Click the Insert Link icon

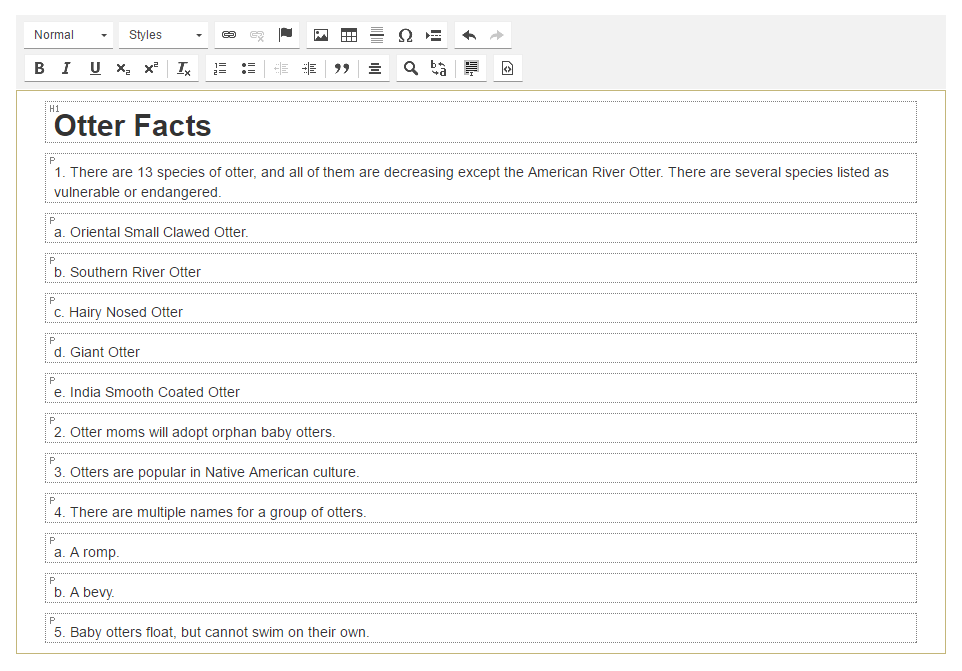click(229, 35)
